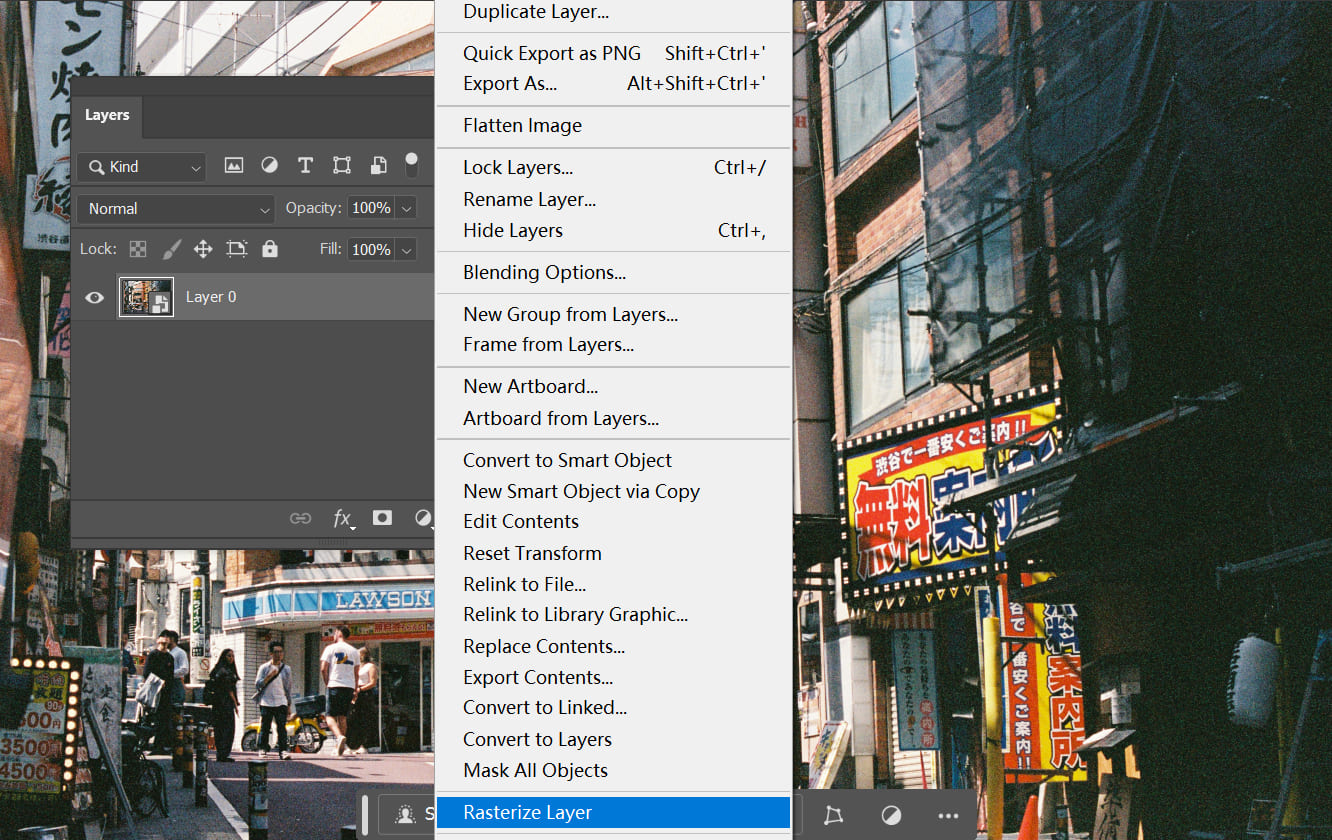This screenshot has width=1332, height=840.
Task: Filter layers by type layers icon
Action: click(305, 166)
